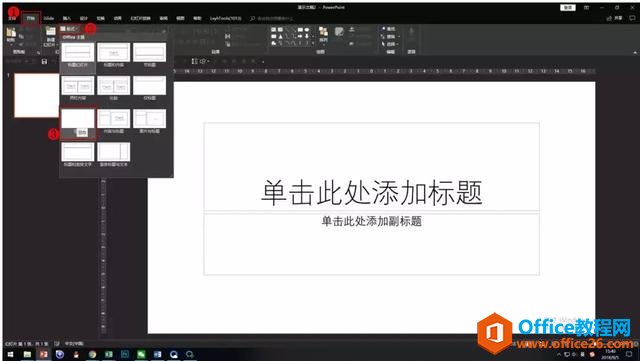
Task: Open the LvyhTools ribbon tab
Action: pos(225,18)
